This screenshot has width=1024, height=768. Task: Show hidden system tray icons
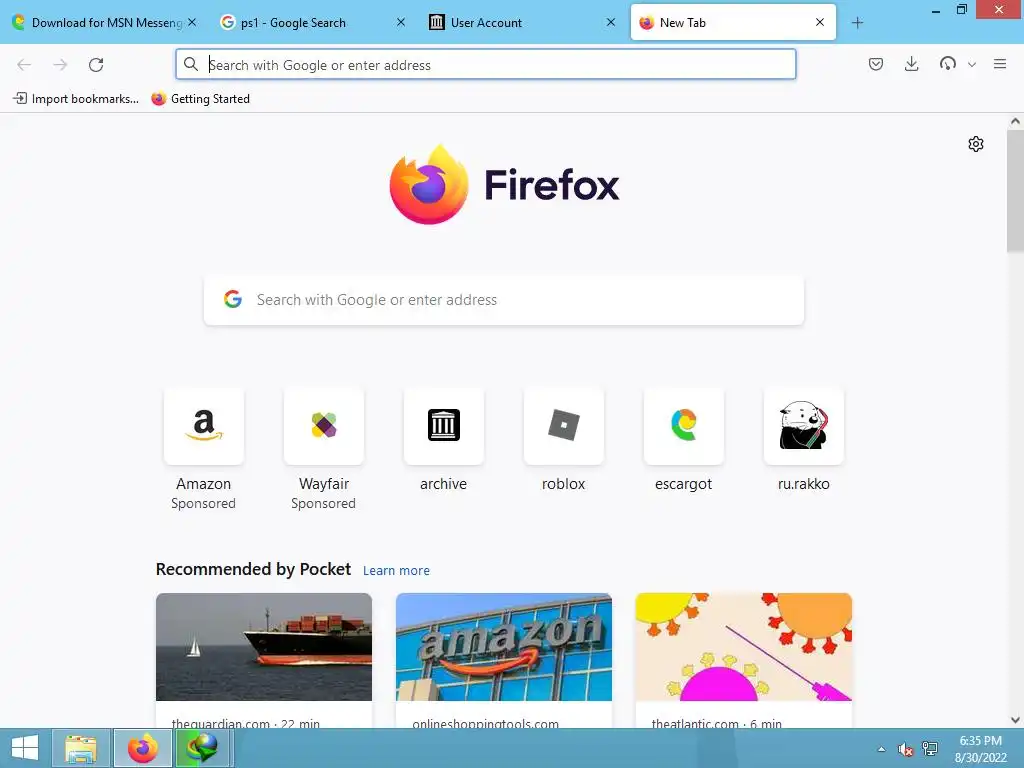tap(881, 749)
